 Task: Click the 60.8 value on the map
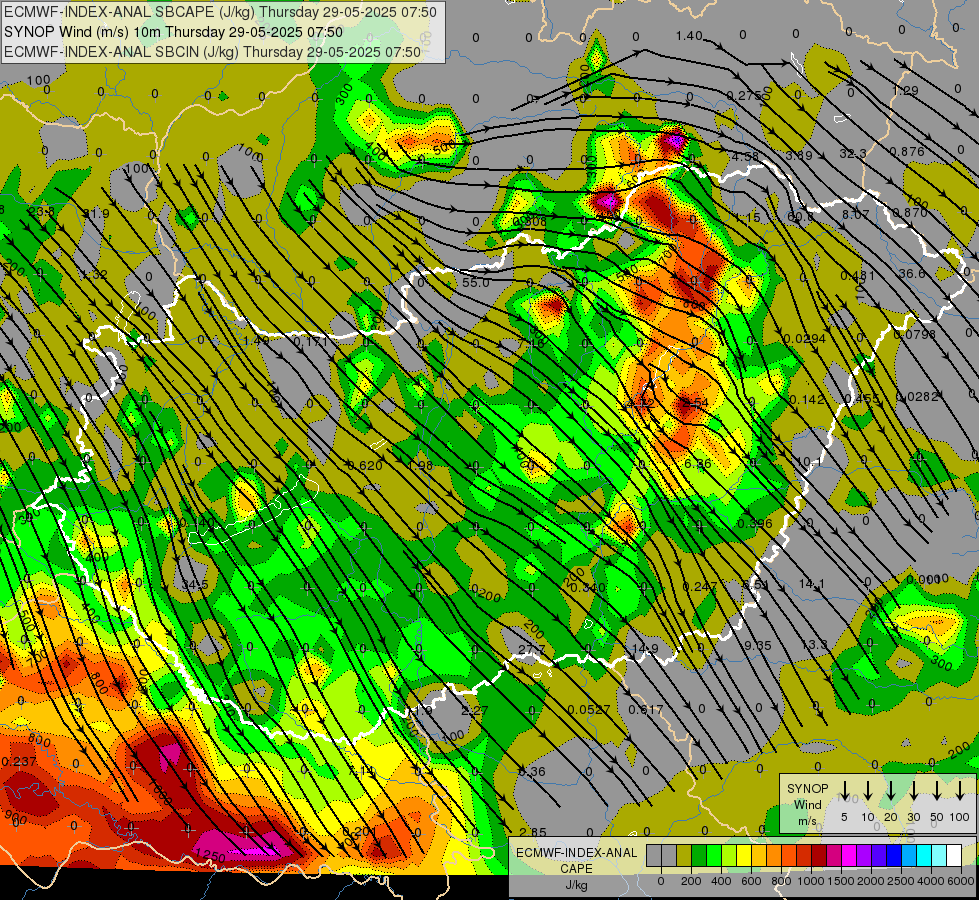[x=800, y=217]
